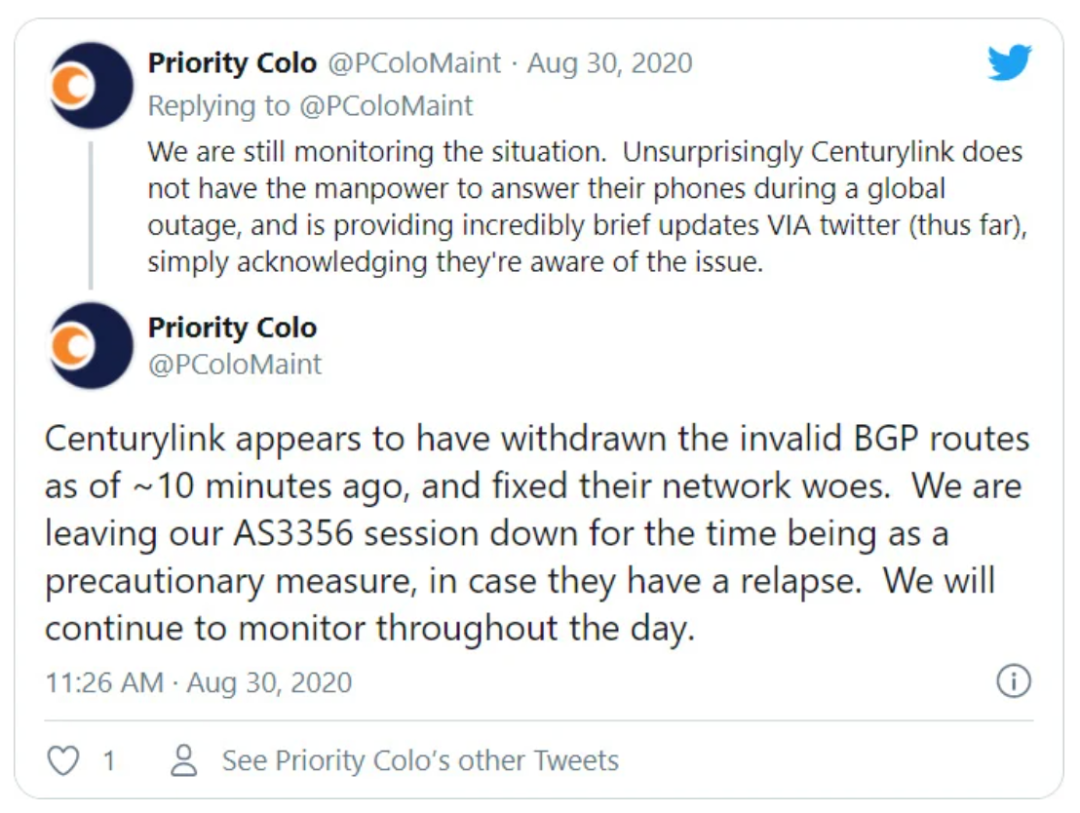Open the bold Priority Colo name on the main tweet
1080x813 pixels.
[232, 328]
